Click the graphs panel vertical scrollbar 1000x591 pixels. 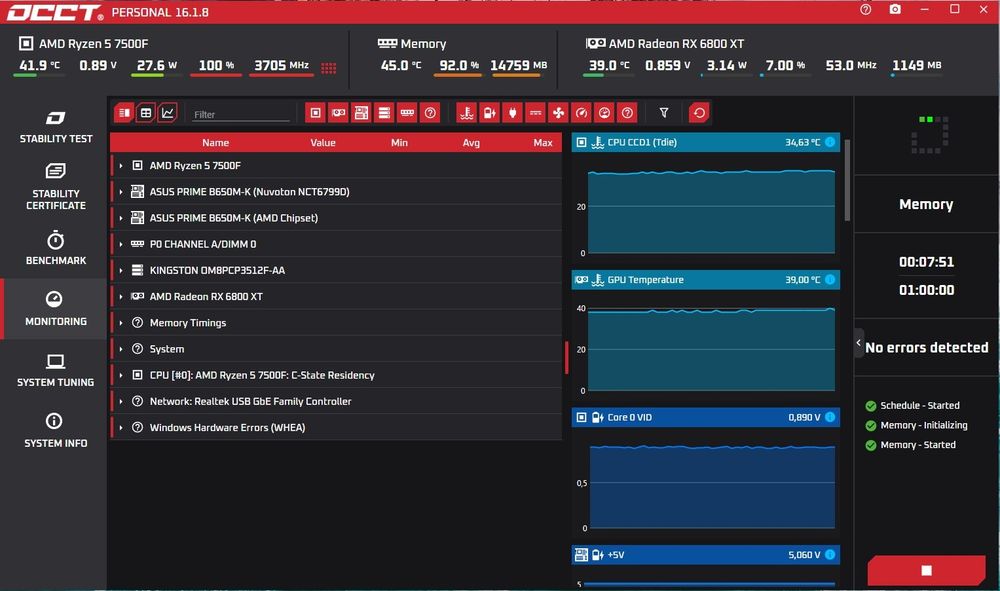click(x=847, y=180)
